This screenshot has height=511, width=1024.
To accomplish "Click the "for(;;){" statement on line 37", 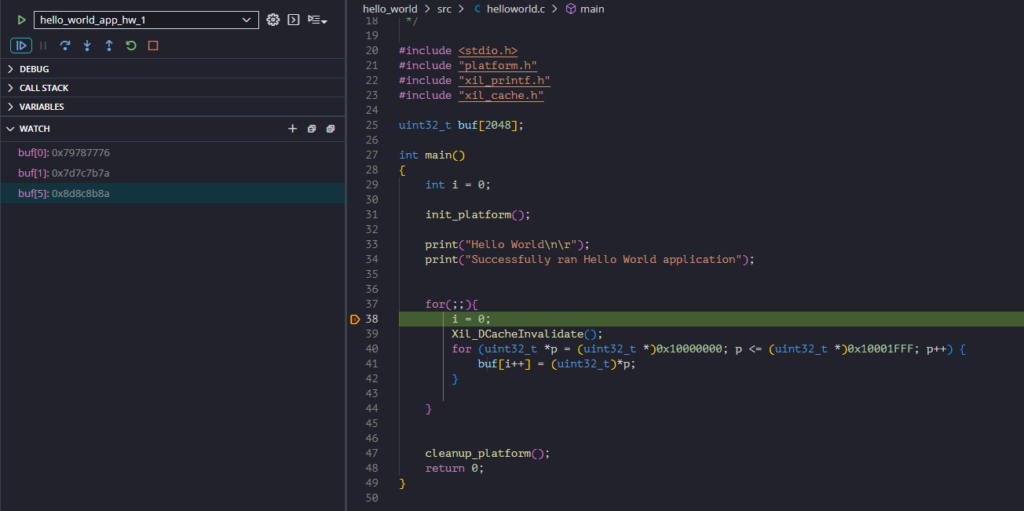I will [x=452, y=304].
